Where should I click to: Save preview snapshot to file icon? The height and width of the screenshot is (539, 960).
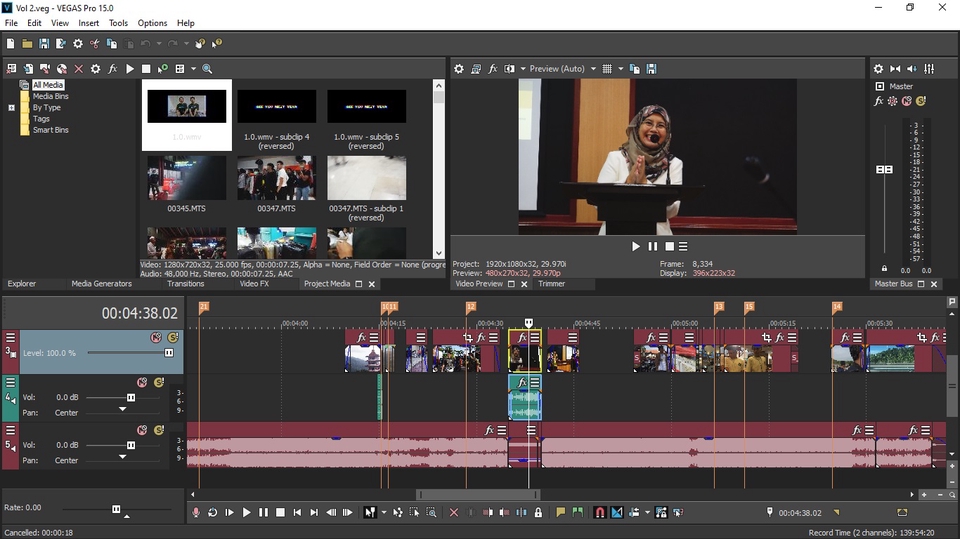pos(651,69)
